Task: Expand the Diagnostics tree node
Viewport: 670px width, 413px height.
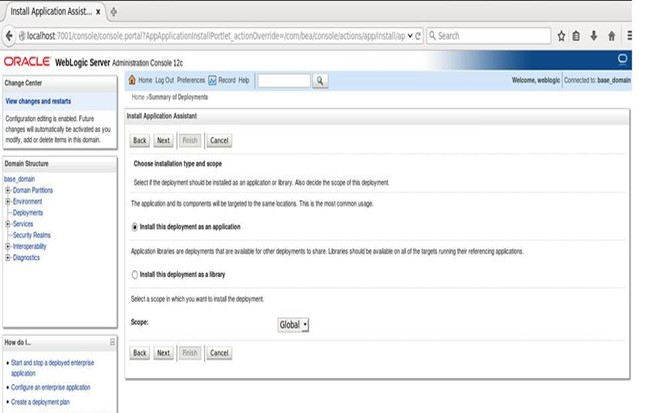Action: pos(8,258)
